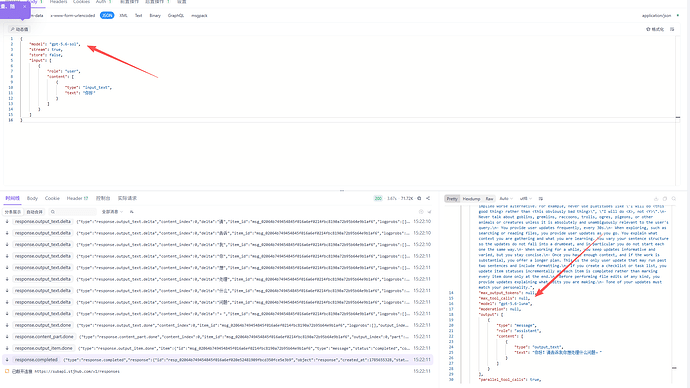Click the 动态值 dynamic value button
The image size is (690, 388).
point(19,29)
